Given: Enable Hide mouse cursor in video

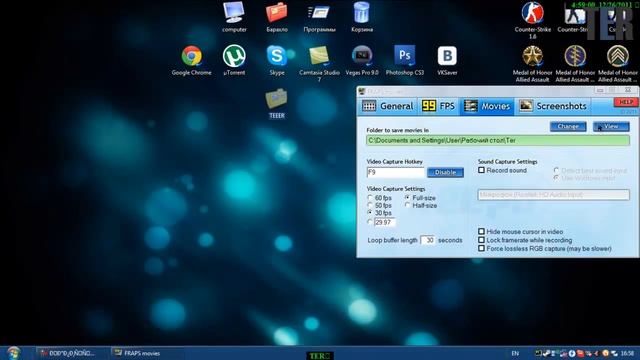Looking at the screenshot, I should pyautogui.click(x=482, y=231).
